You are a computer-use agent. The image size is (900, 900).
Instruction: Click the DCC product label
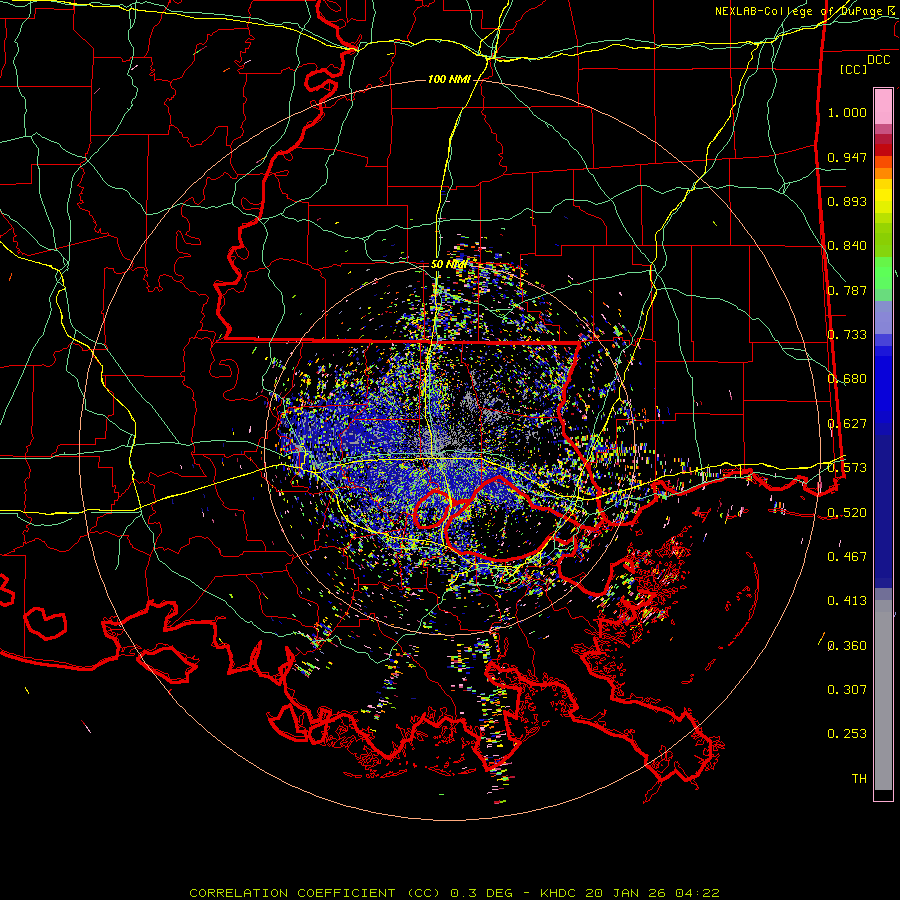pos(878,60)
